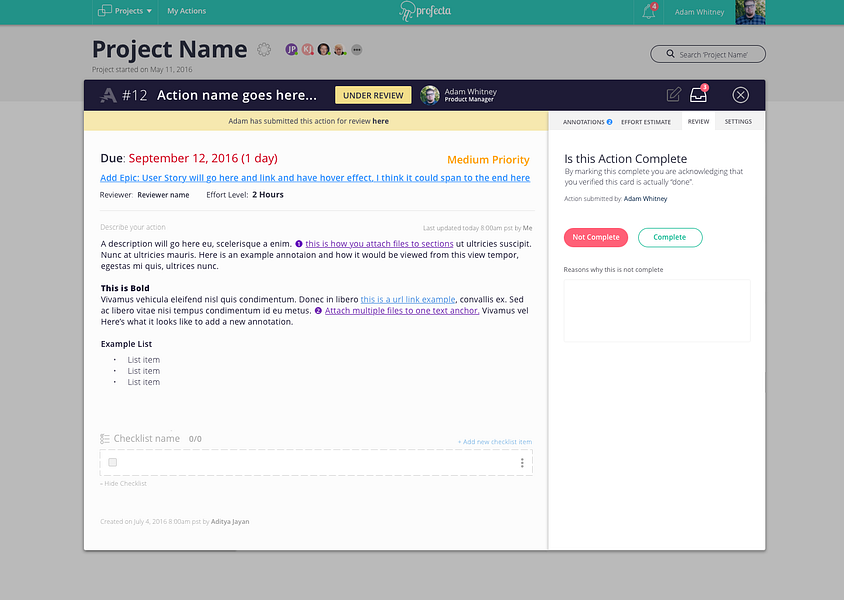Click creator name Aditya Jayan
The height and width of the screenshot is (600, 844).
230,521
